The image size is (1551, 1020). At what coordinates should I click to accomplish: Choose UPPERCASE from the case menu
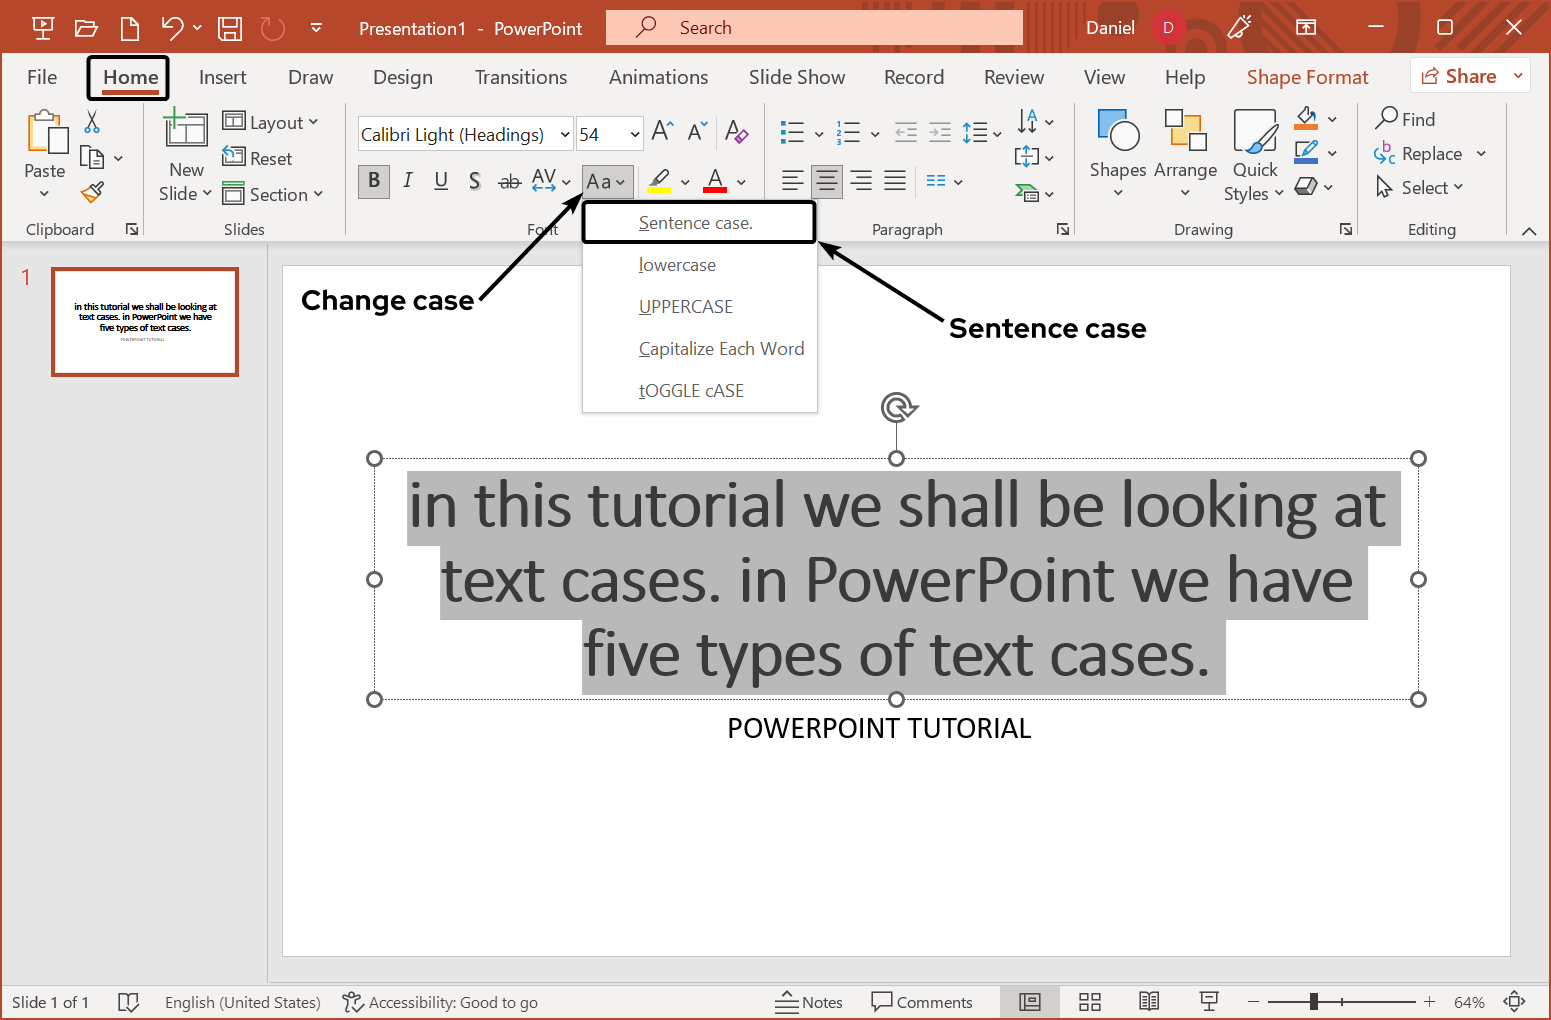[686, 306]
